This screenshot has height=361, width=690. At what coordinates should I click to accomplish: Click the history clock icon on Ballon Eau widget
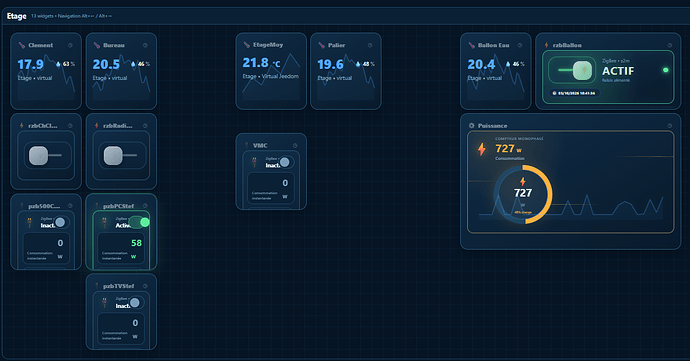pyautogui.click(x=520, y=45)
